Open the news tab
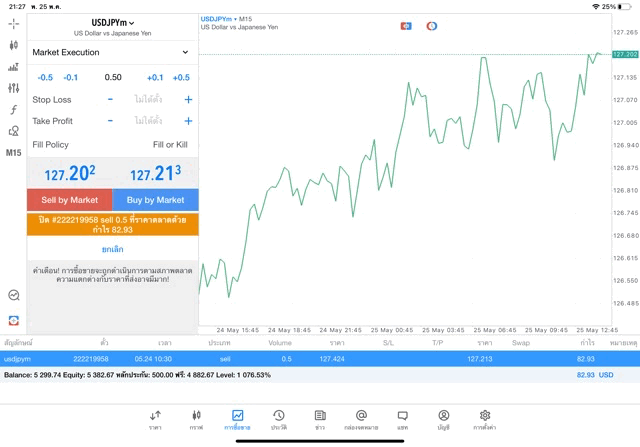Viewport: 640px width, 447px height. click(320, 420)
